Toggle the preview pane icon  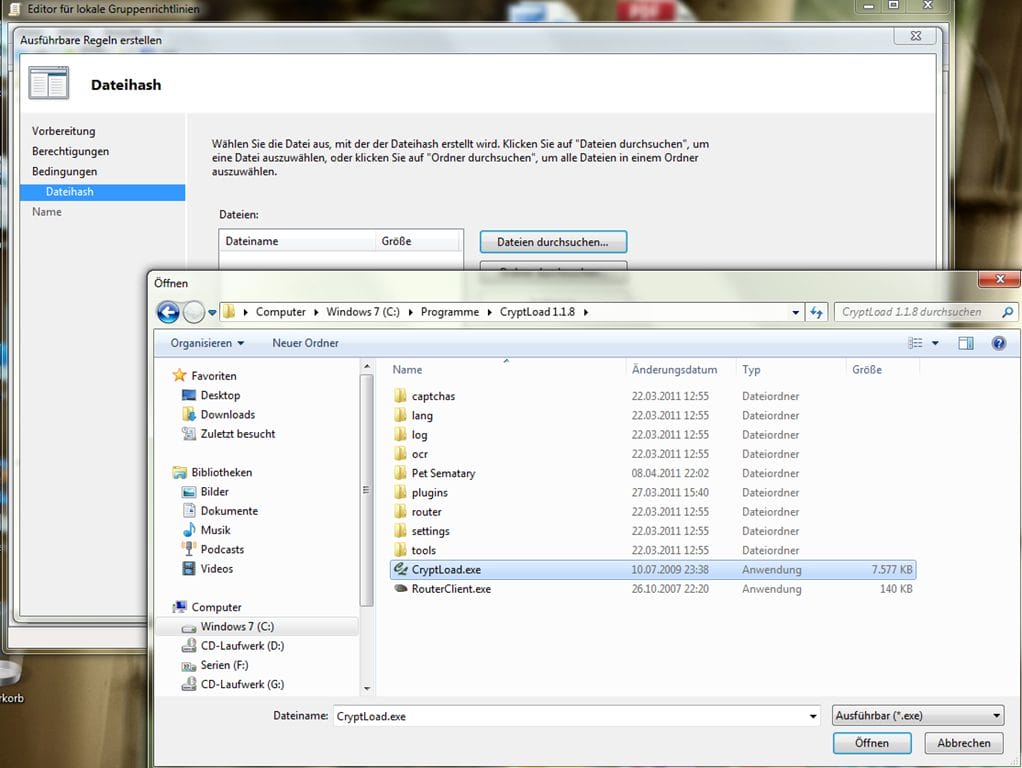965,343
